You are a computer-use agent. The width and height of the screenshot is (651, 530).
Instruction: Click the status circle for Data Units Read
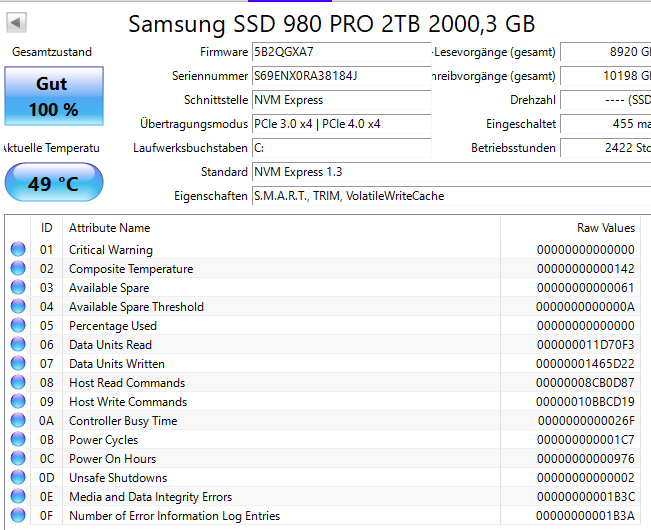point(18,344)
